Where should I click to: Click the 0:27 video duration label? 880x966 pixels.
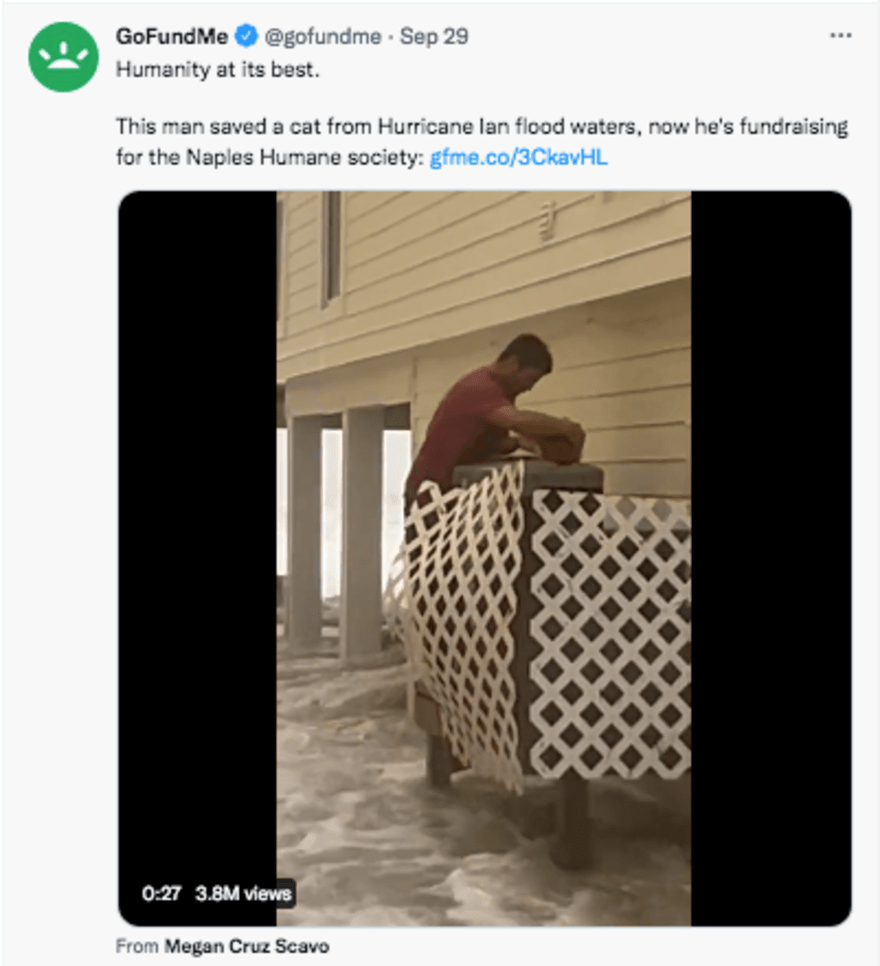[161, 893]
